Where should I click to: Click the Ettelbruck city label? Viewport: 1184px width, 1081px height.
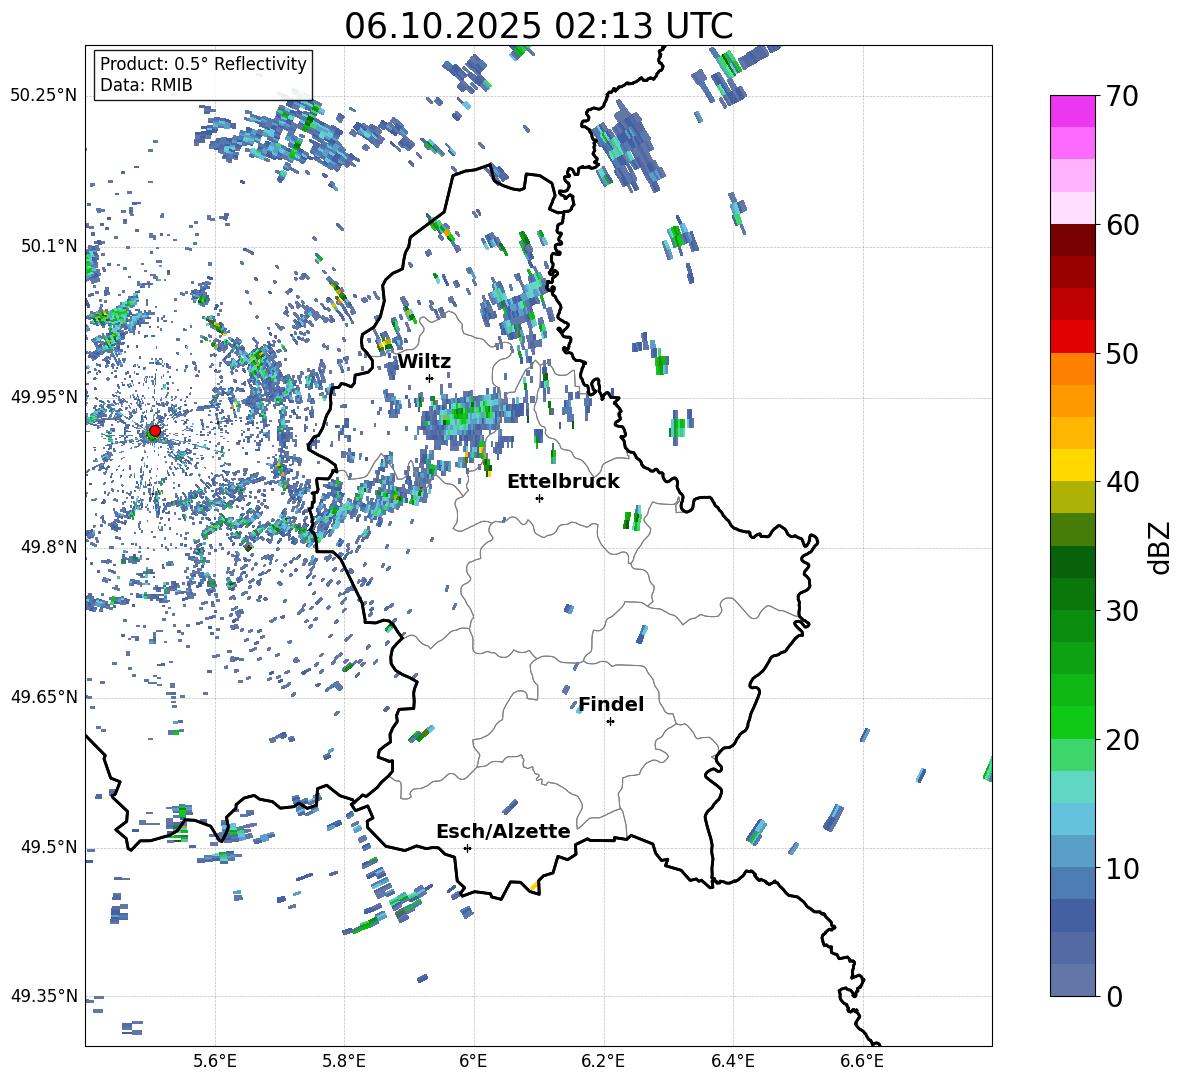563,482
